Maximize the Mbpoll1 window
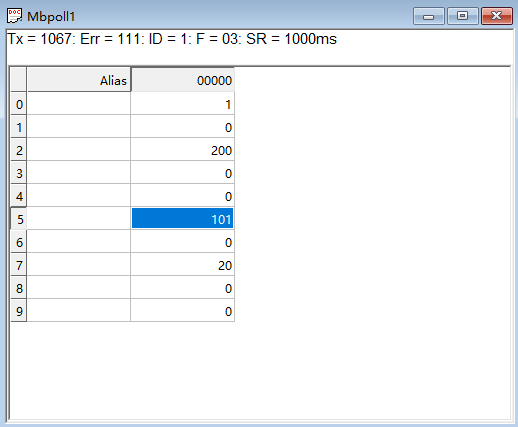The height and width of the screenshot is (427, 518). 463,16
